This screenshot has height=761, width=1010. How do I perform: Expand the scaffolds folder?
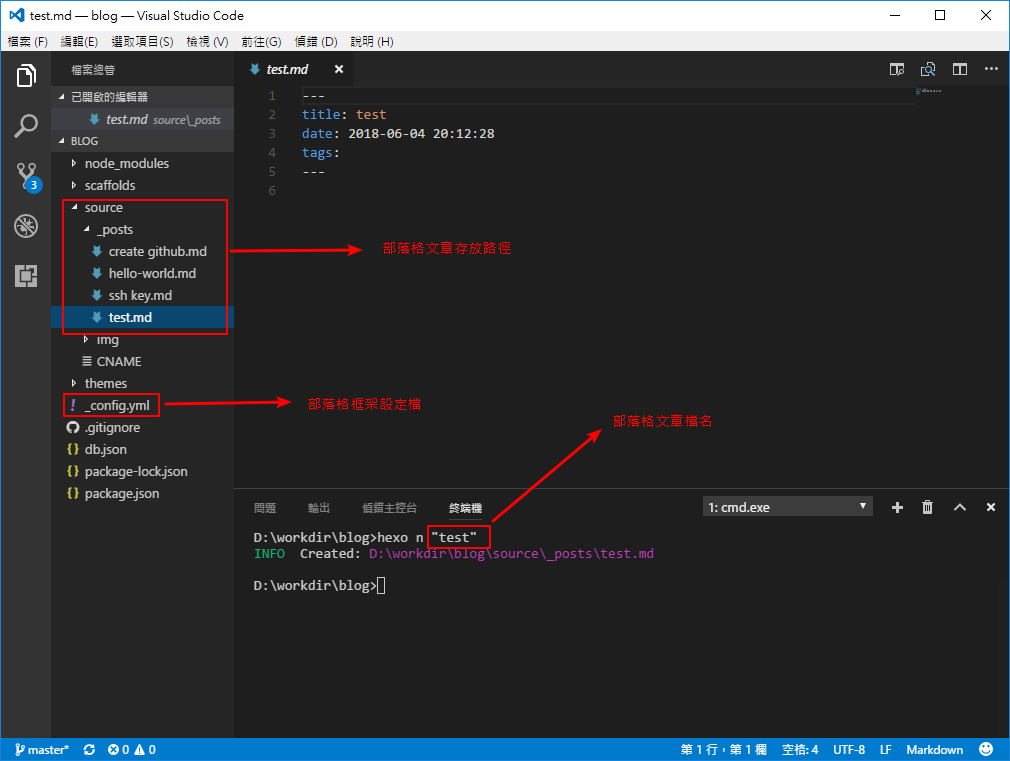click(x=74, y=185)
